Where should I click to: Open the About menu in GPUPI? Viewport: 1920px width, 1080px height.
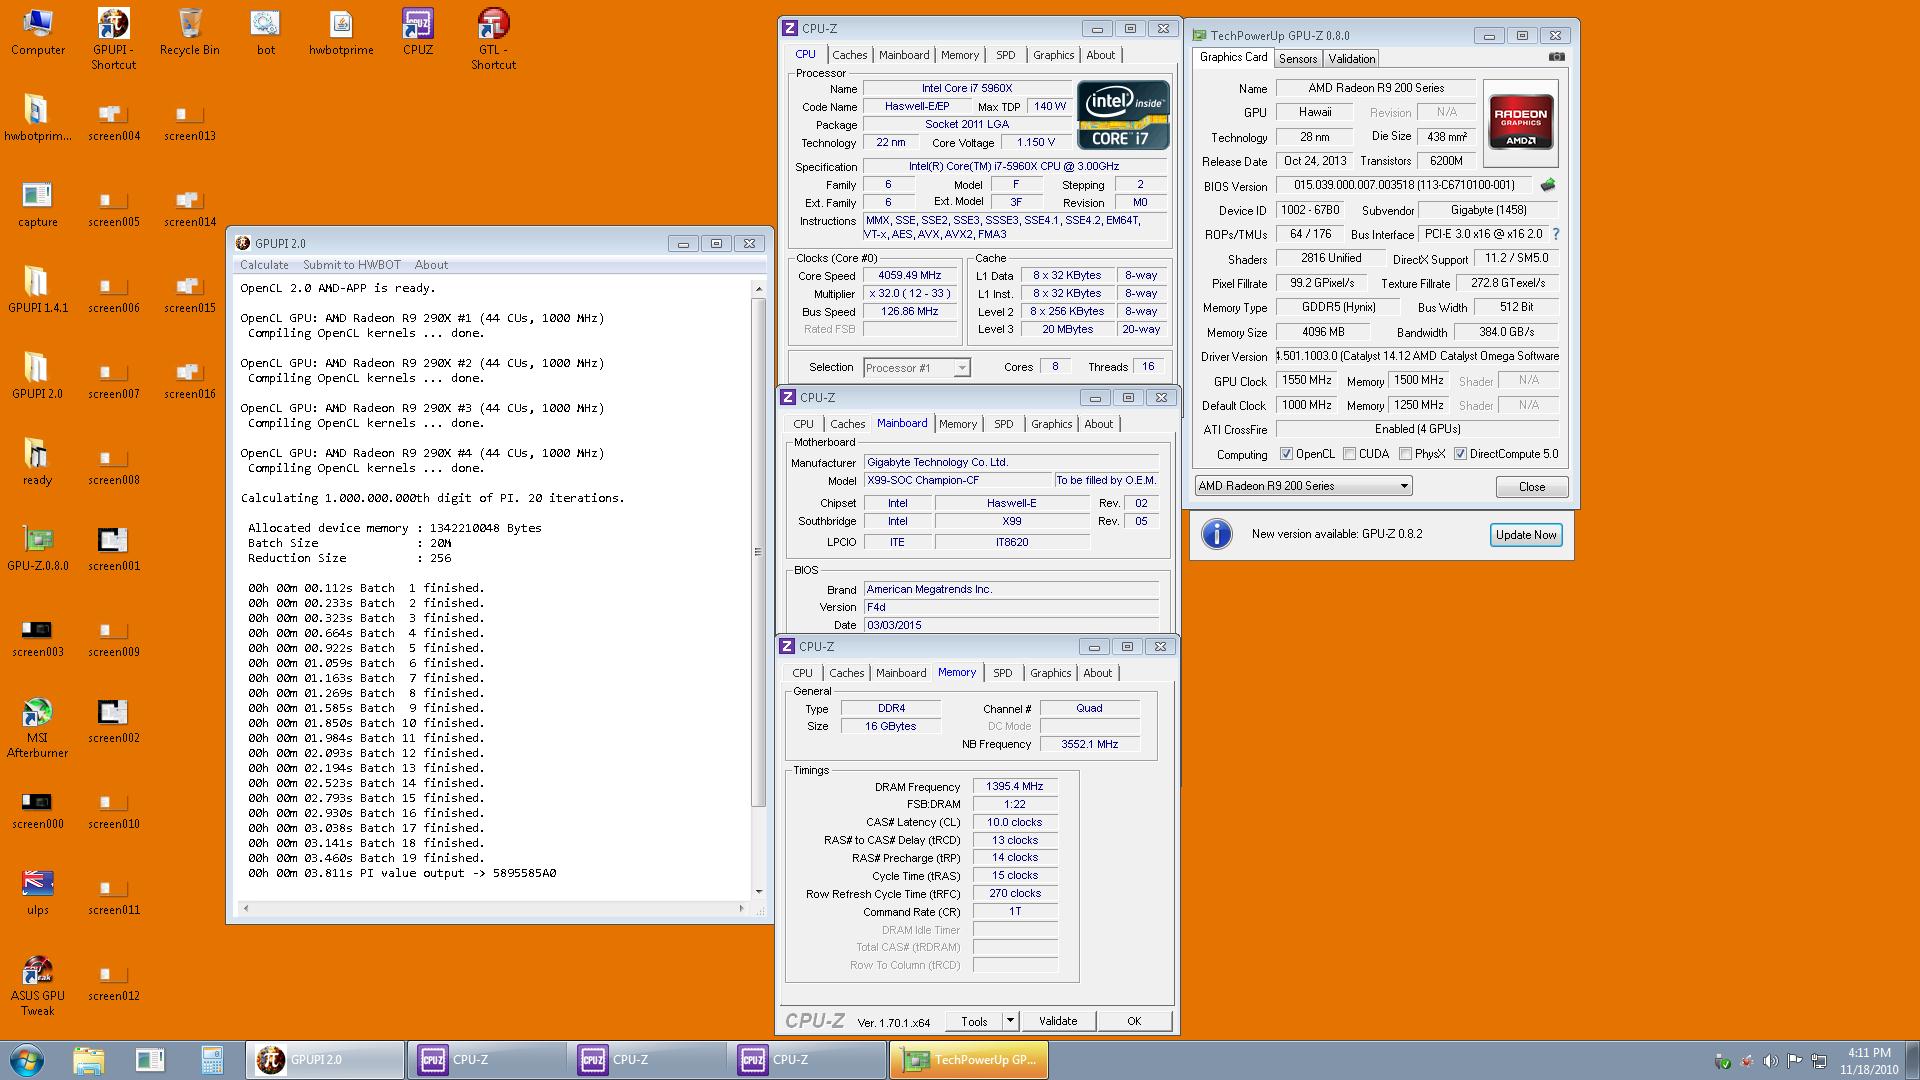point(431,265)
